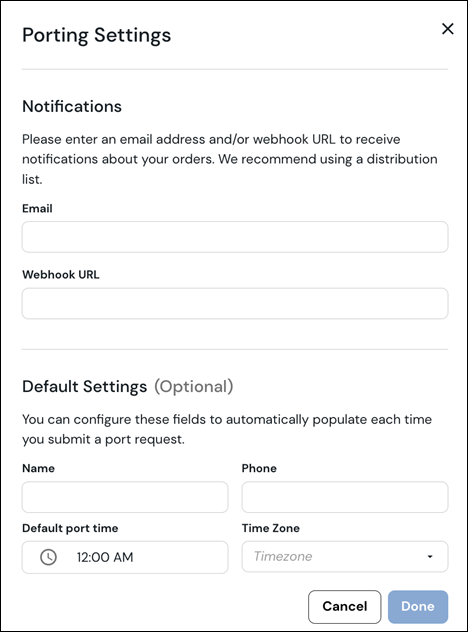Close the Porting Settings dialog with X
Screen dimensions: 468x632
coord(447,29)
